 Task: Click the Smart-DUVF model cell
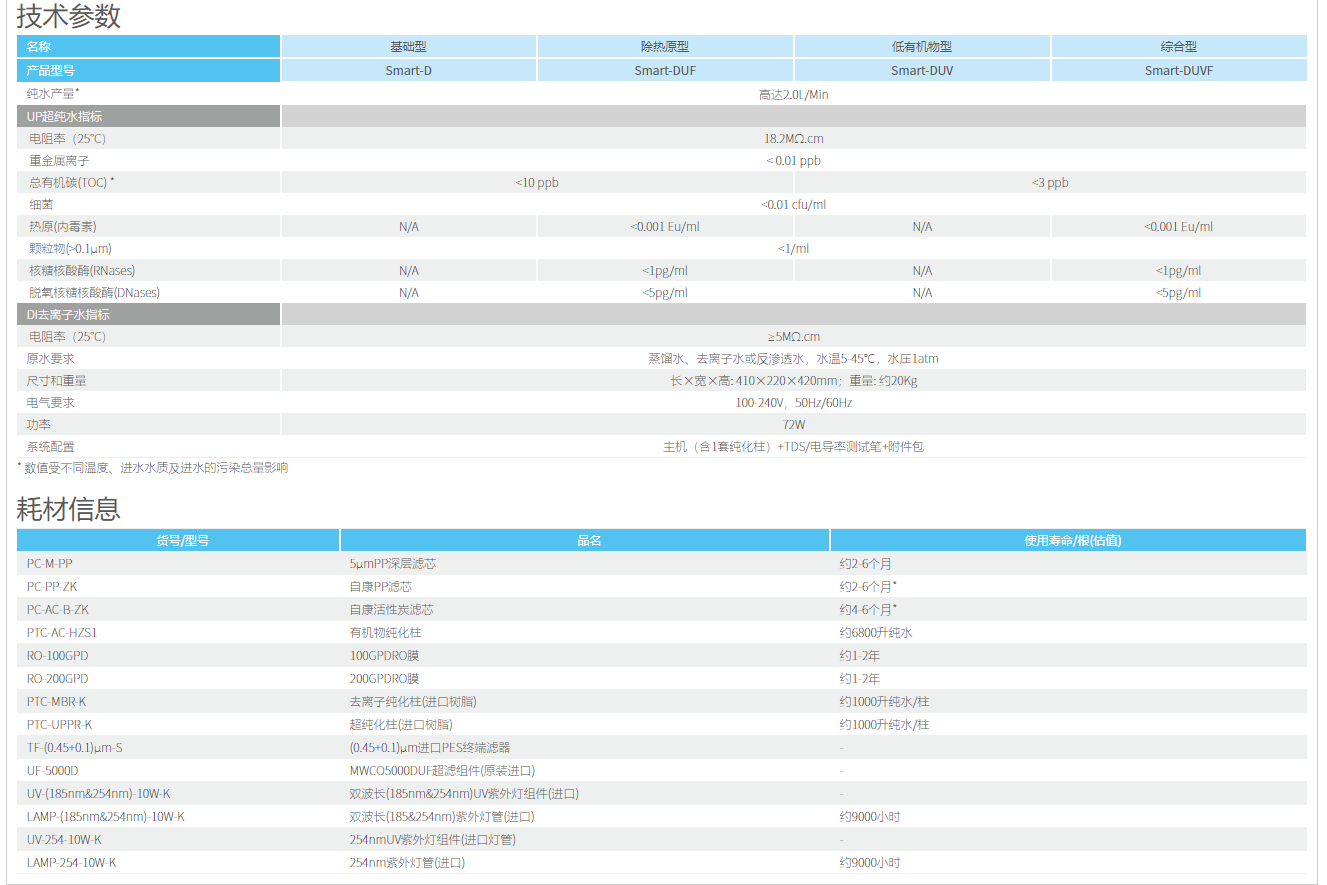click(x=1179, y=71)
